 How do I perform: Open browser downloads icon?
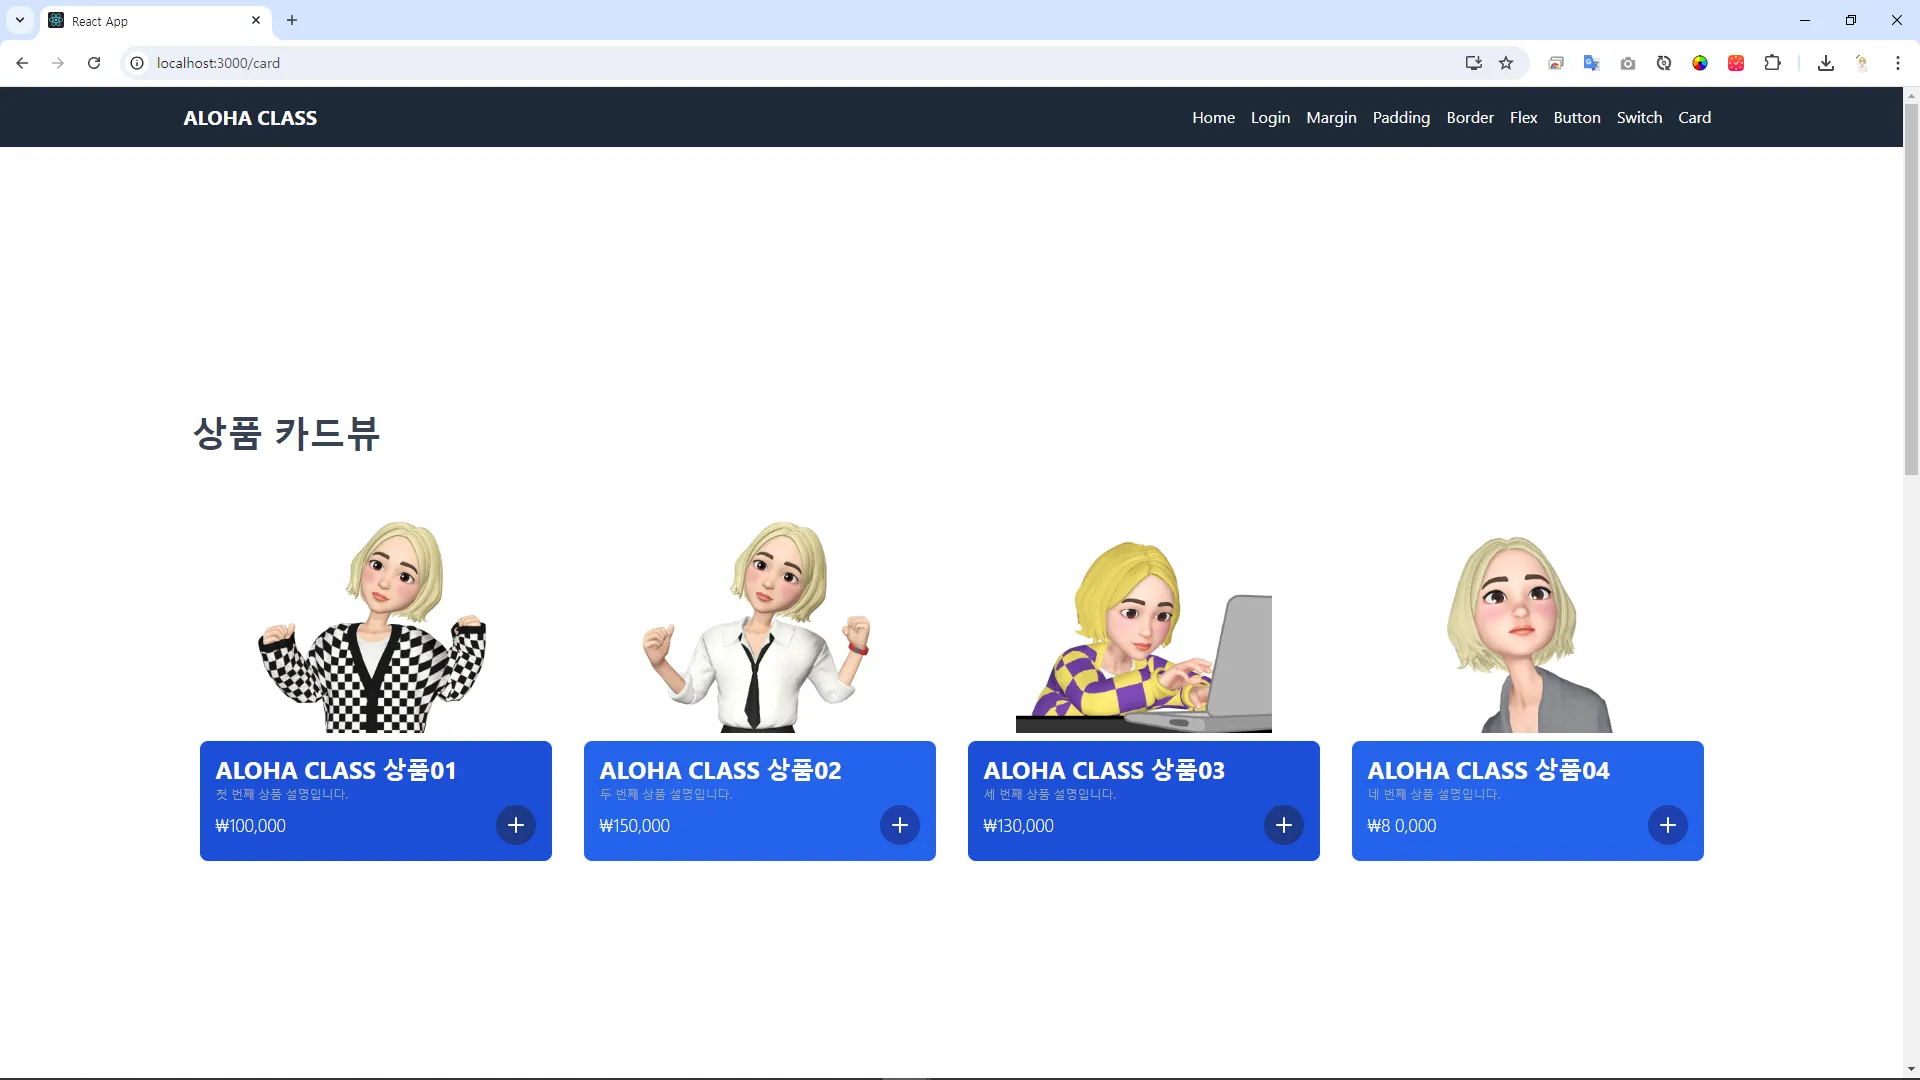pos(1826,63)
